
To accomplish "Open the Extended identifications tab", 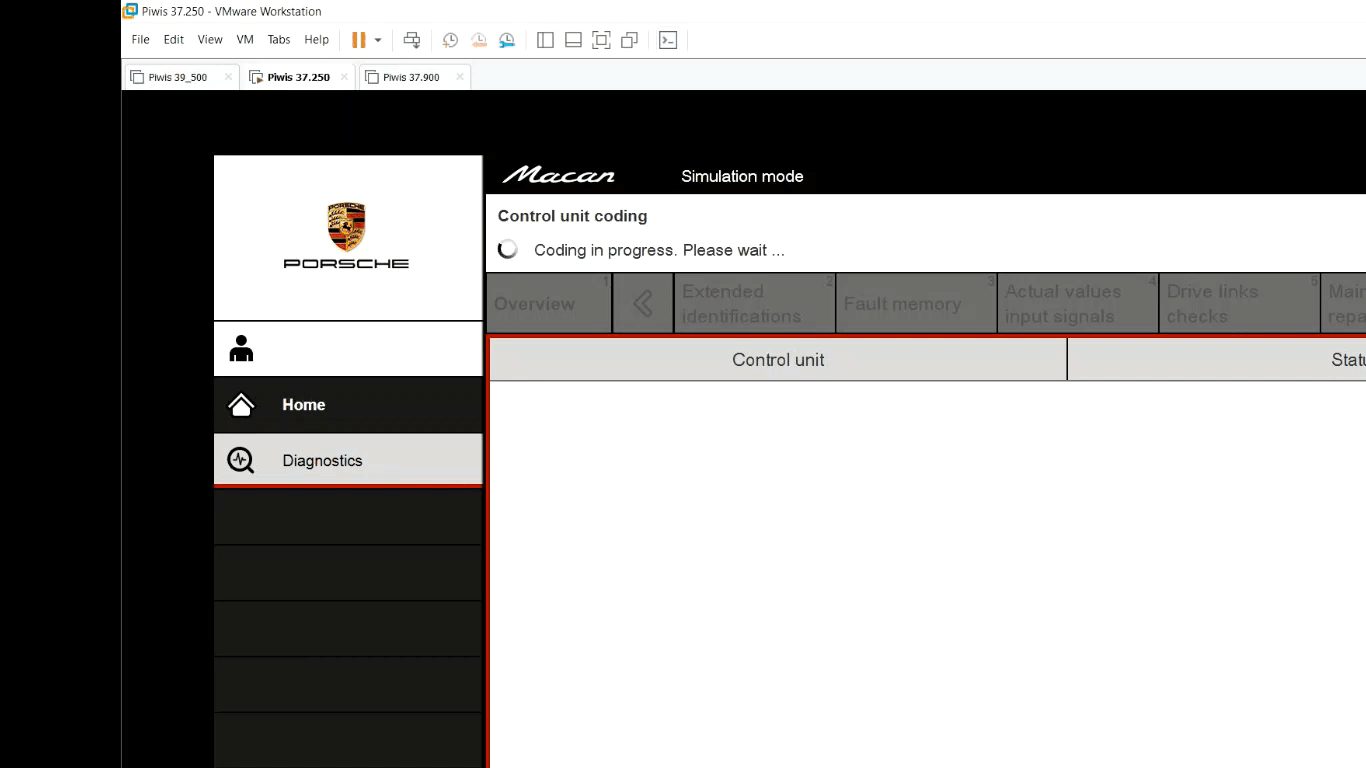I will pyautogui.click(x=755, y=303).
